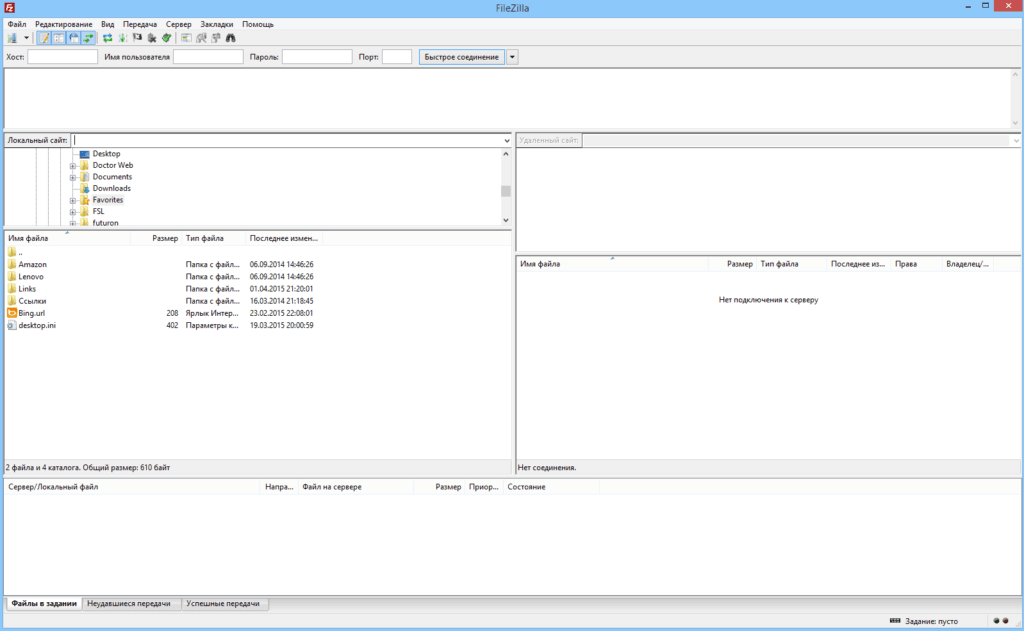The width and height of the screenshot is (1024, 631).
Task: Select the Bing.url file
Action: tap(26, 314)
